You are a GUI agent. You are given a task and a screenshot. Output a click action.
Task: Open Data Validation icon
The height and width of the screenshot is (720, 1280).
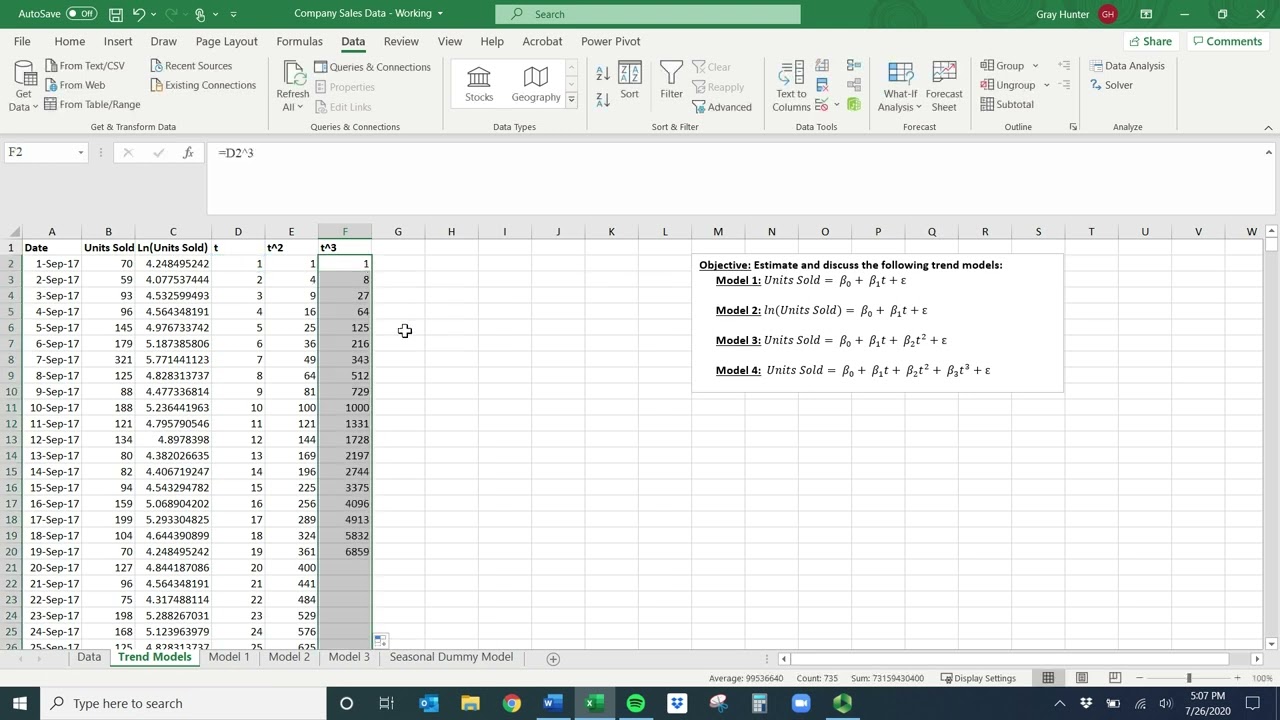point(822,104)
